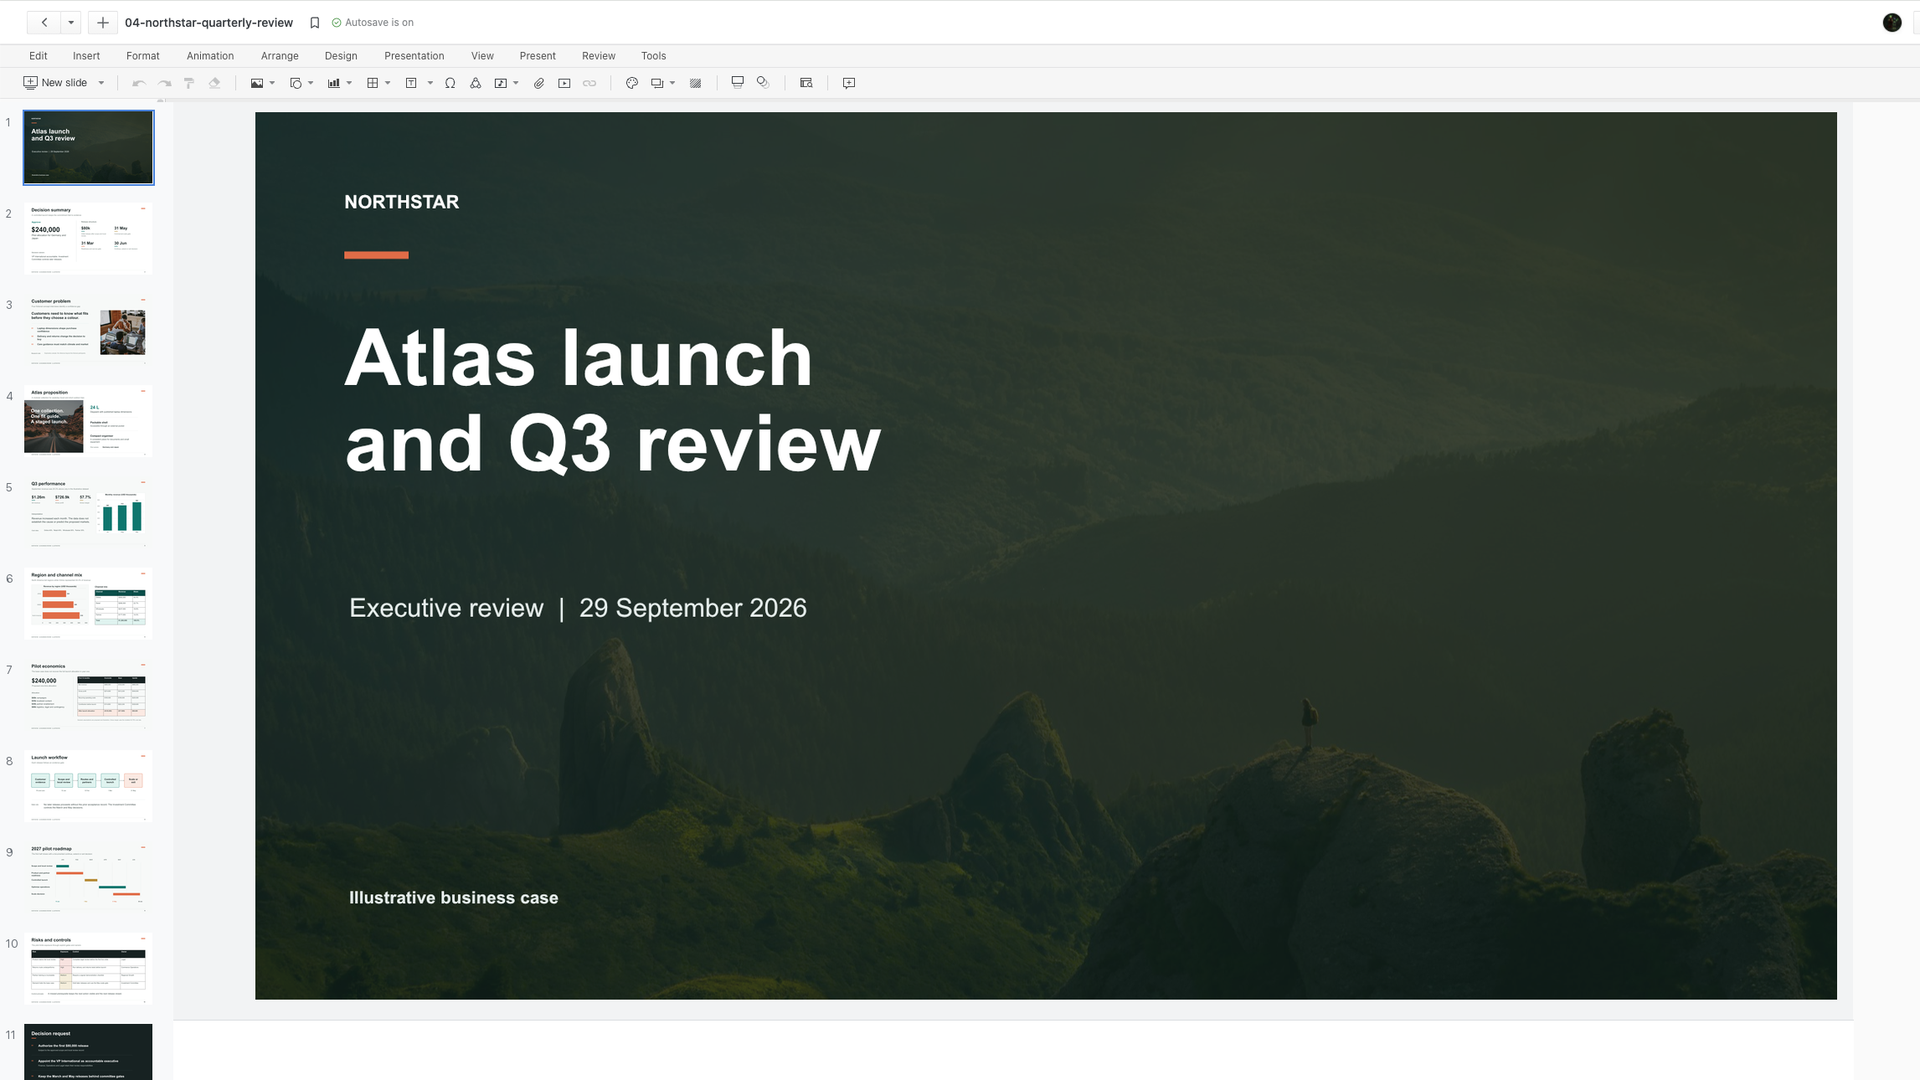Screen dimensions: 1920x1080
Task: Open the Presentation menu
Action: click(414, 56)
